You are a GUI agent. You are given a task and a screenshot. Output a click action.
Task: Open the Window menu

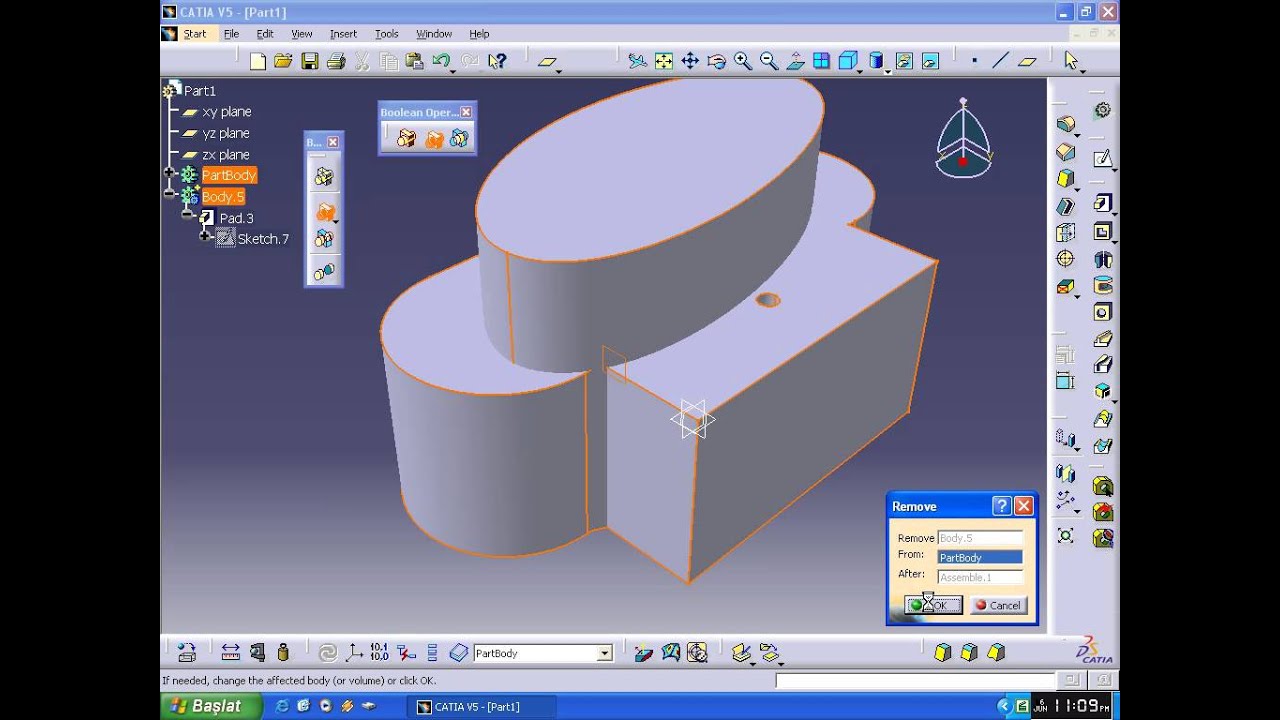pos(434,34)
